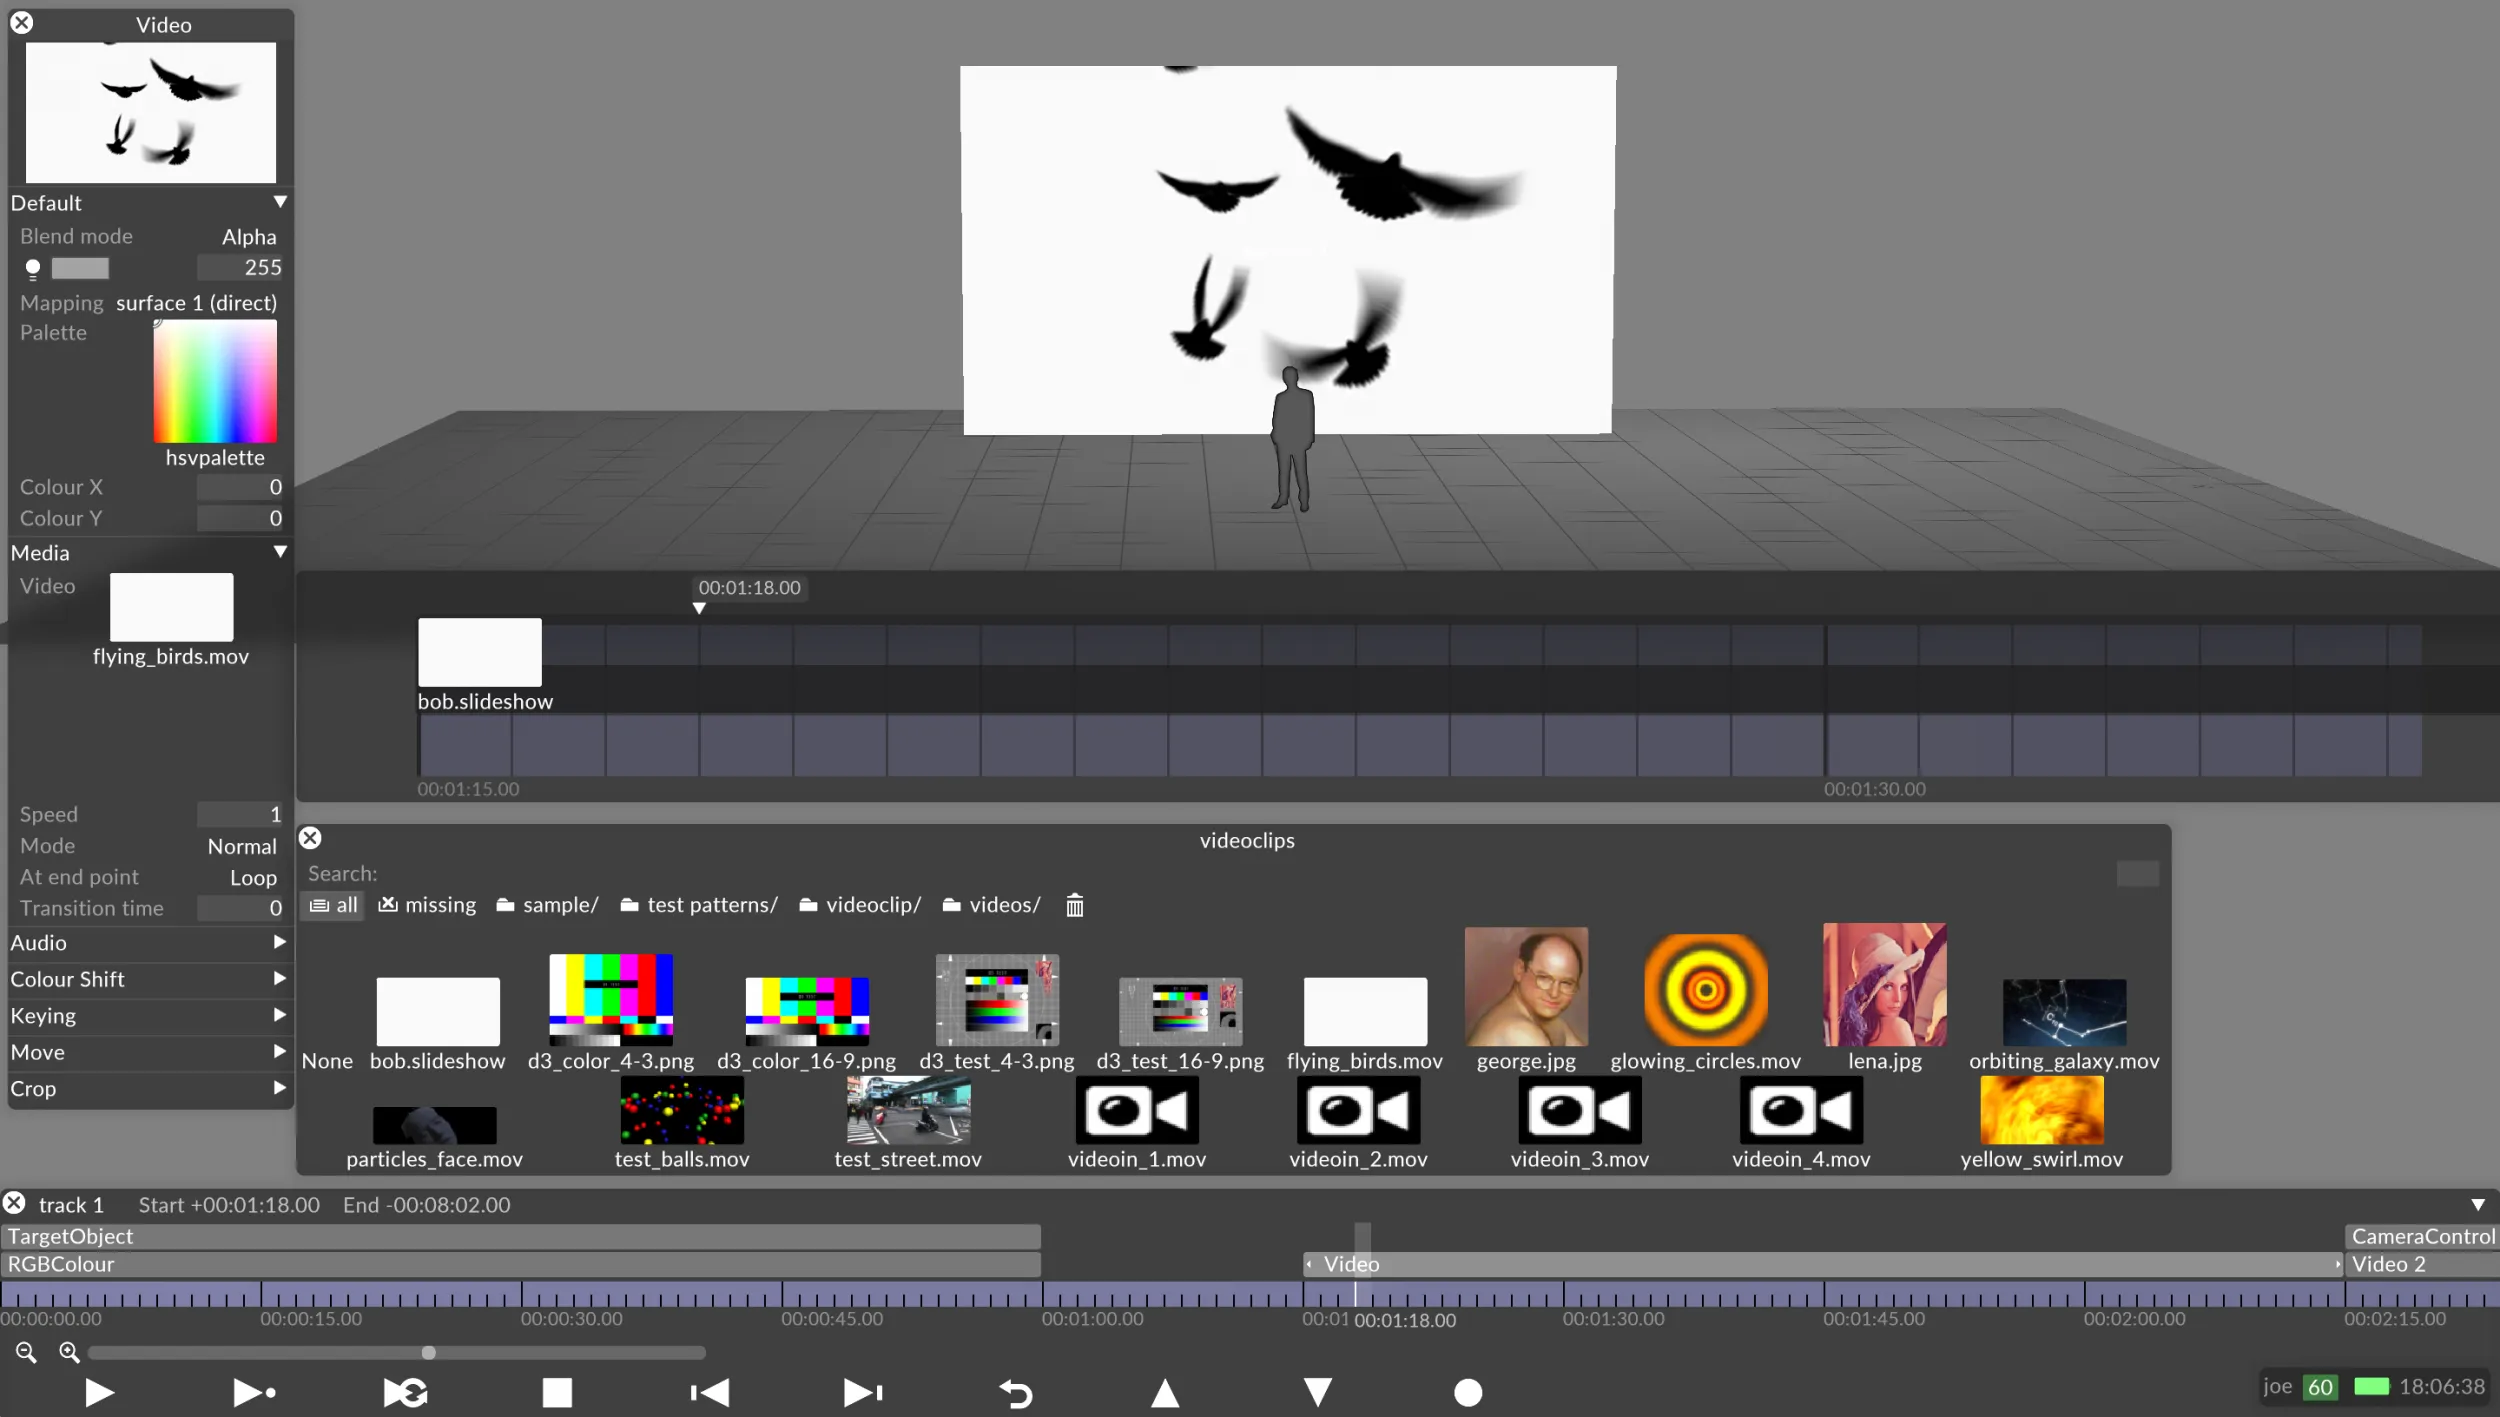Click the trash icon in the videoclips browser
The width and height of the screenshot is (2500, 1417).
(1073, 904)
